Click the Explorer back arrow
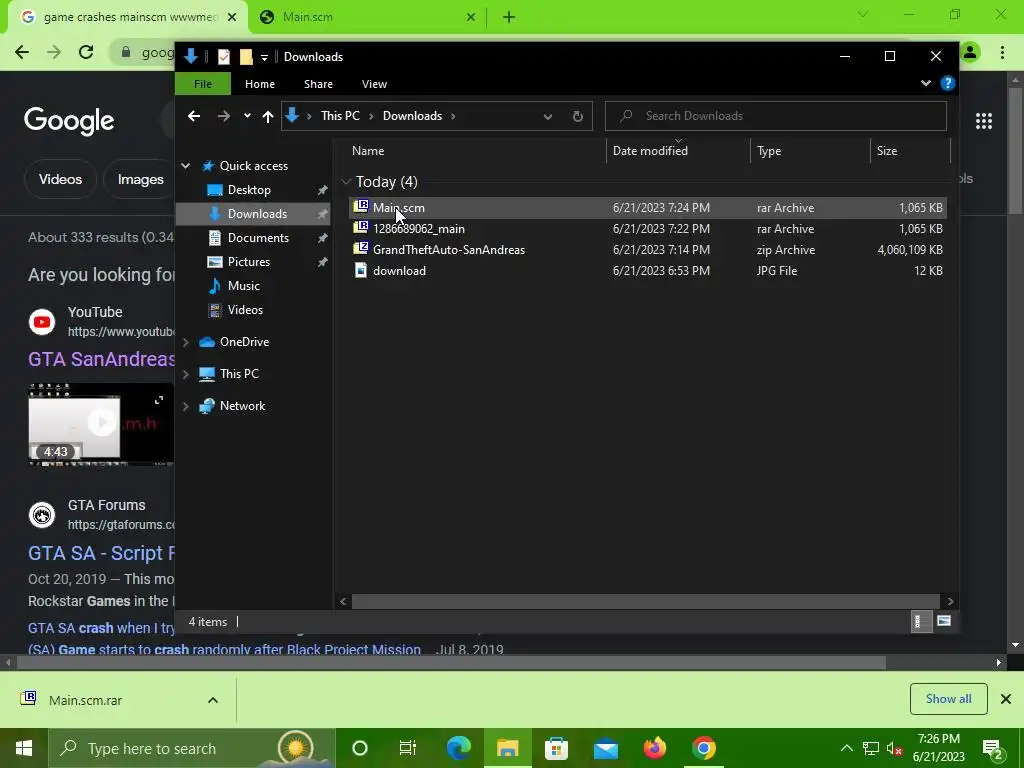Viewport: 1024px width, 768px height. [x=194, y=116]
